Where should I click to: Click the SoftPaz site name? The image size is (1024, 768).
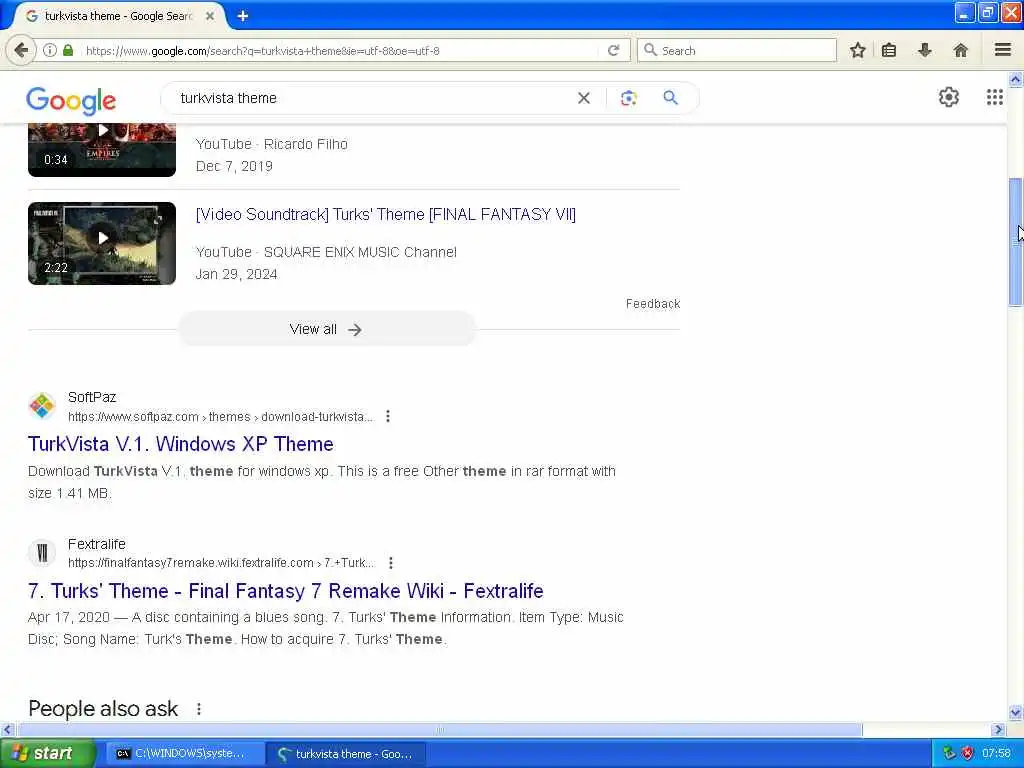click(92, 397)
